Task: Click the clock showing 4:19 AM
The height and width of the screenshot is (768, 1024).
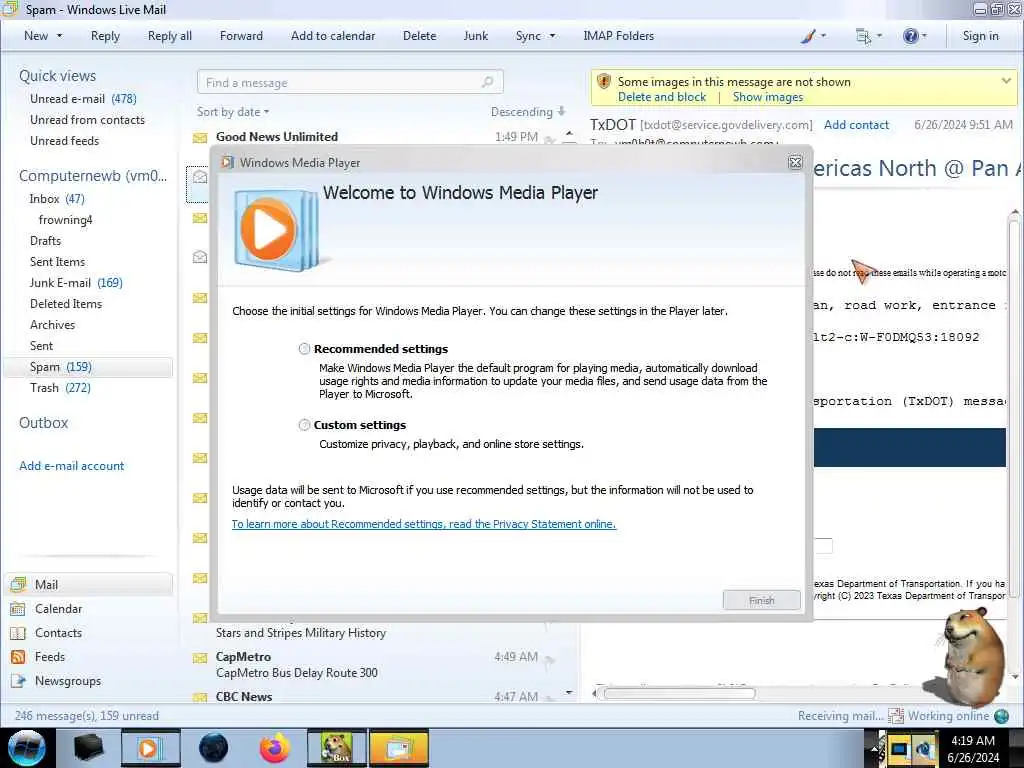Action: point(972,741)
